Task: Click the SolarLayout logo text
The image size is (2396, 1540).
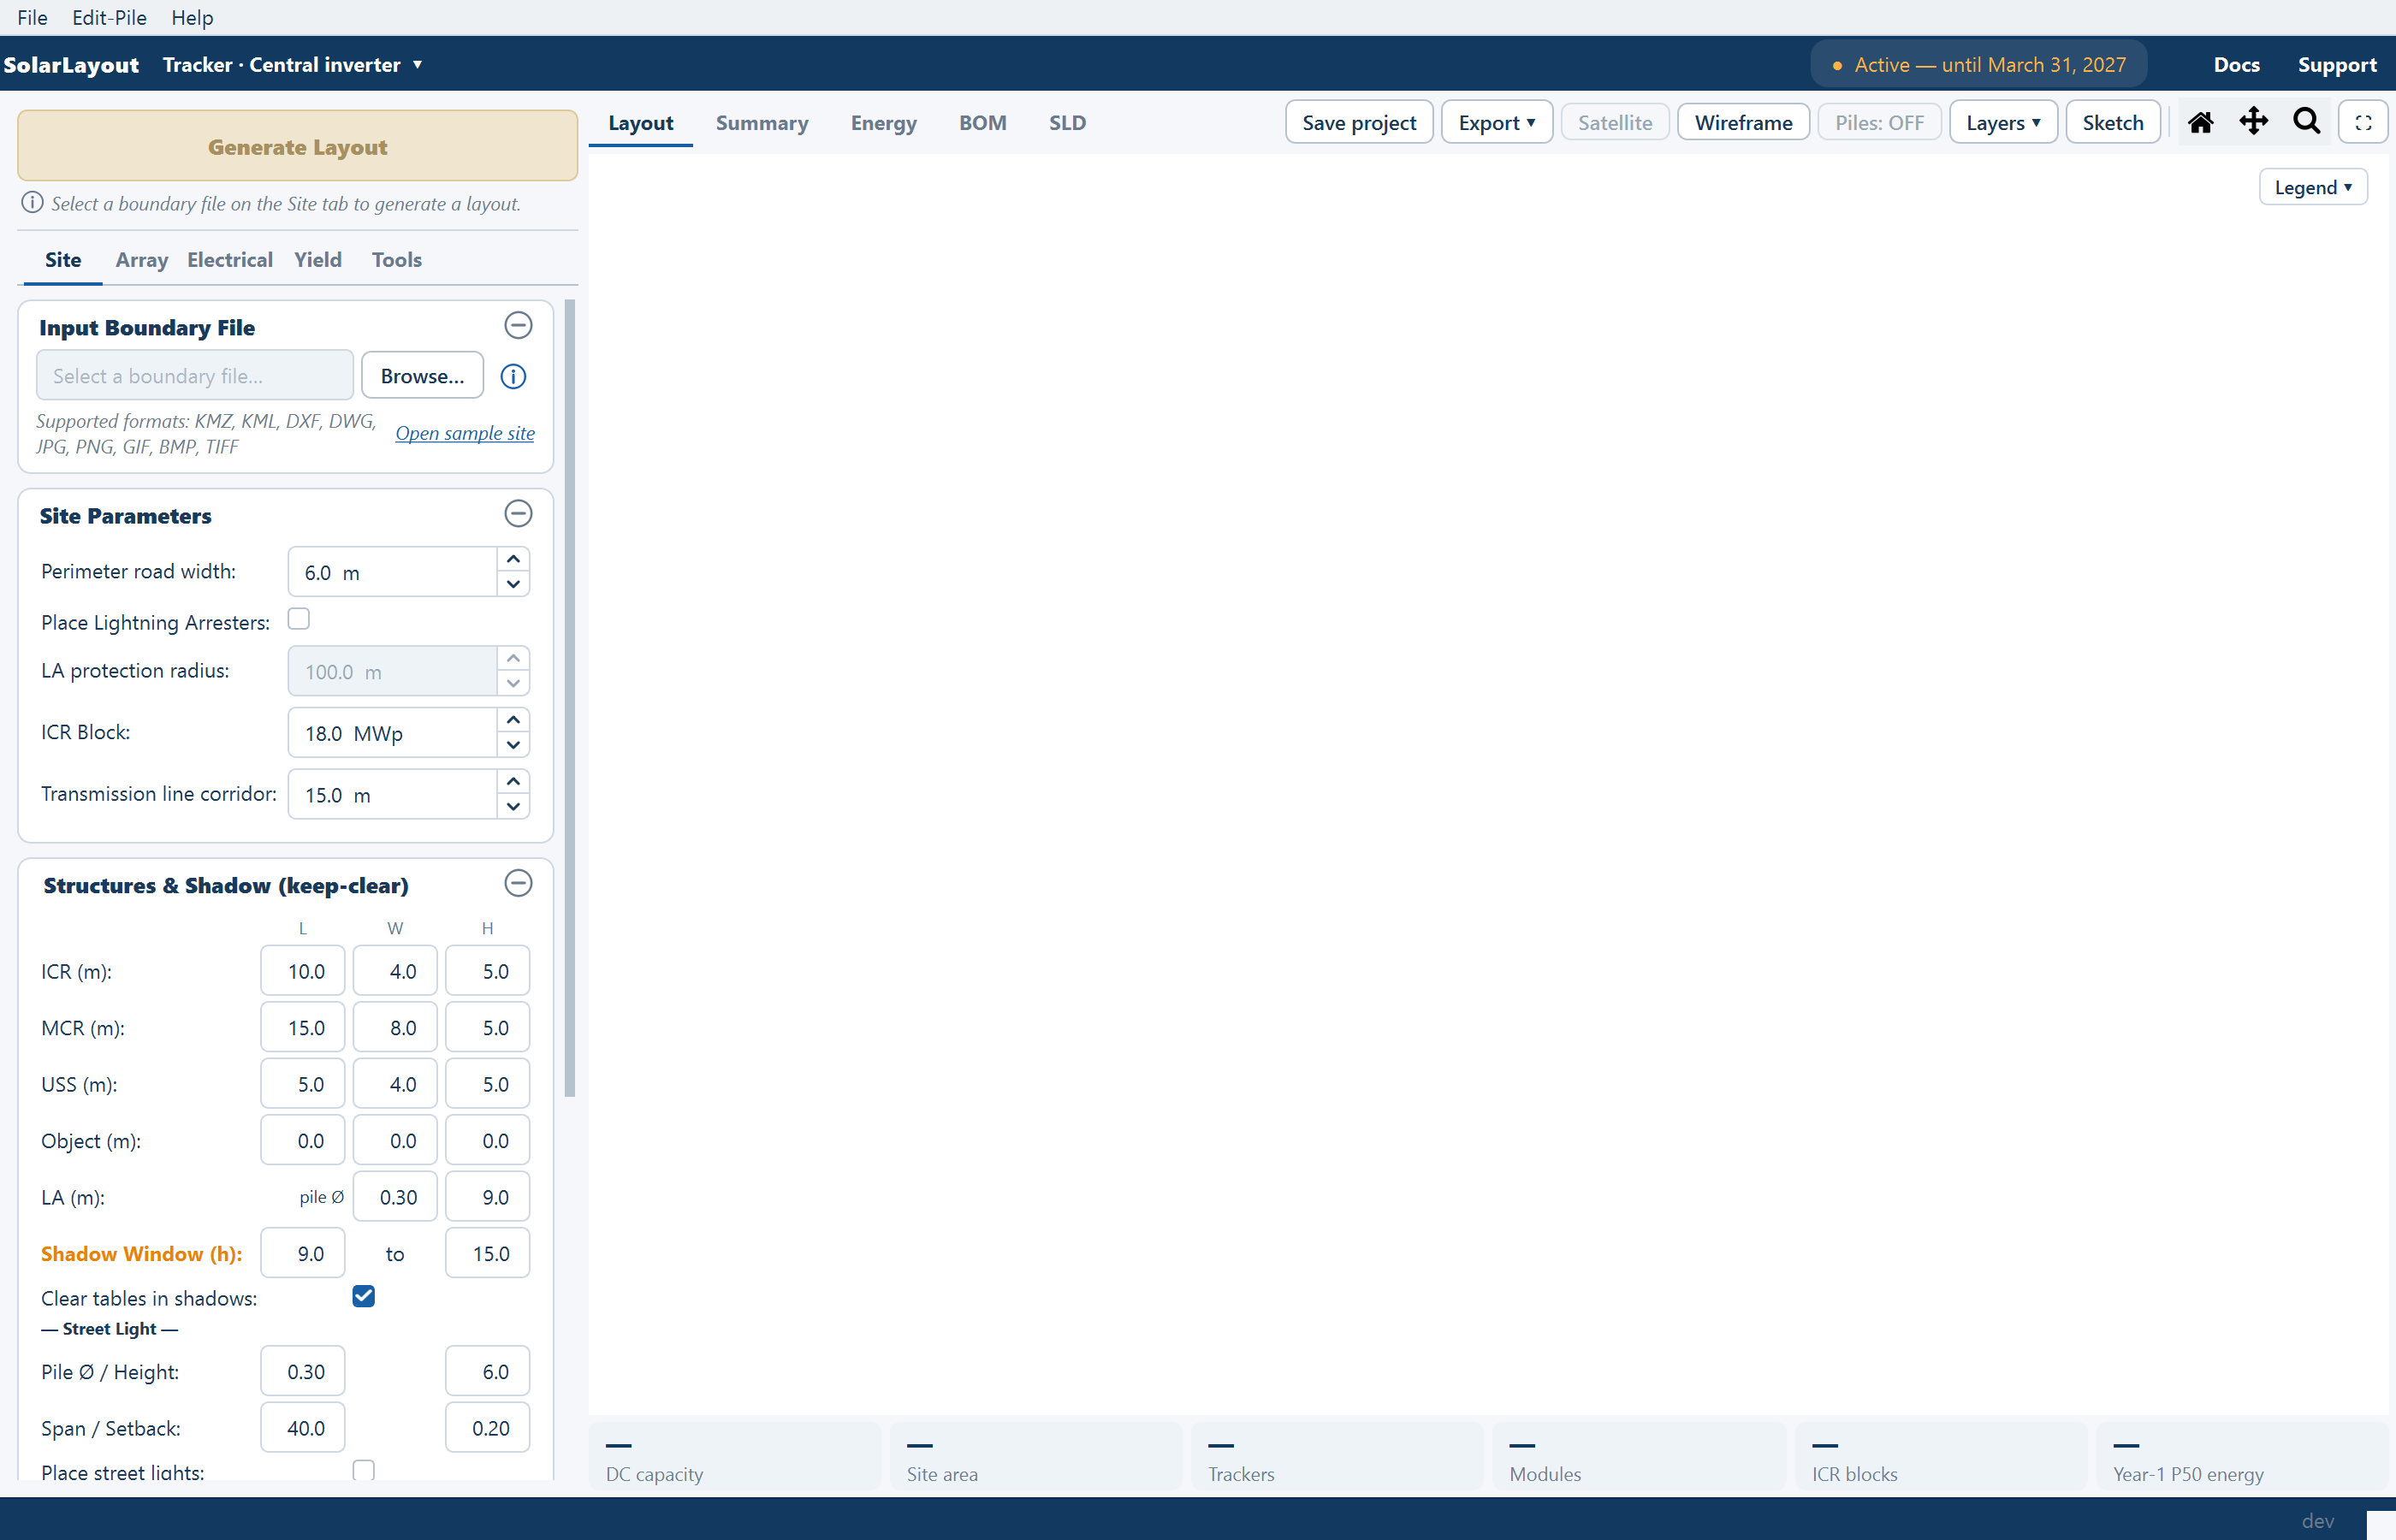Action: tap(71, 65)
